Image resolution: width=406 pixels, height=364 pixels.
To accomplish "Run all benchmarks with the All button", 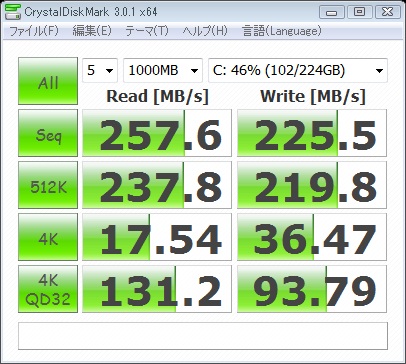I will [48, 81].
